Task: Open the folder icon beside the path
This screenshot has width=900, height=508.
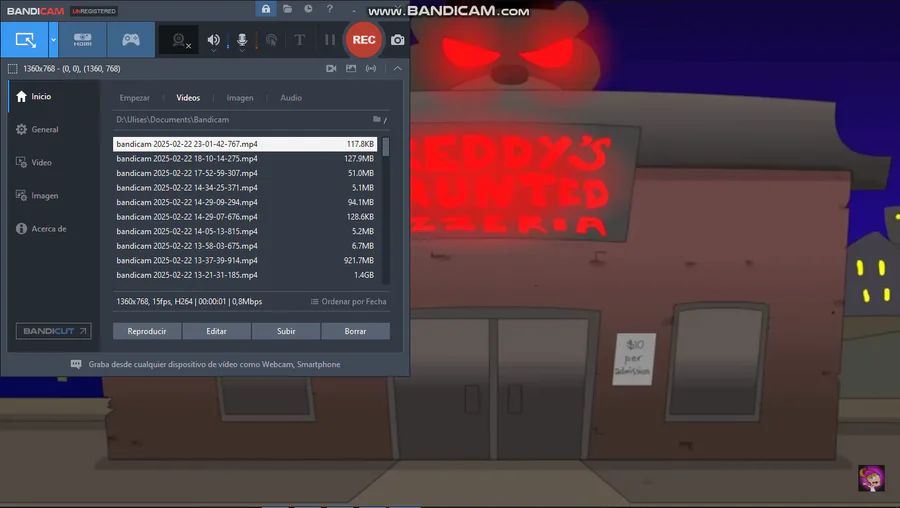Action: pos(379,119)
